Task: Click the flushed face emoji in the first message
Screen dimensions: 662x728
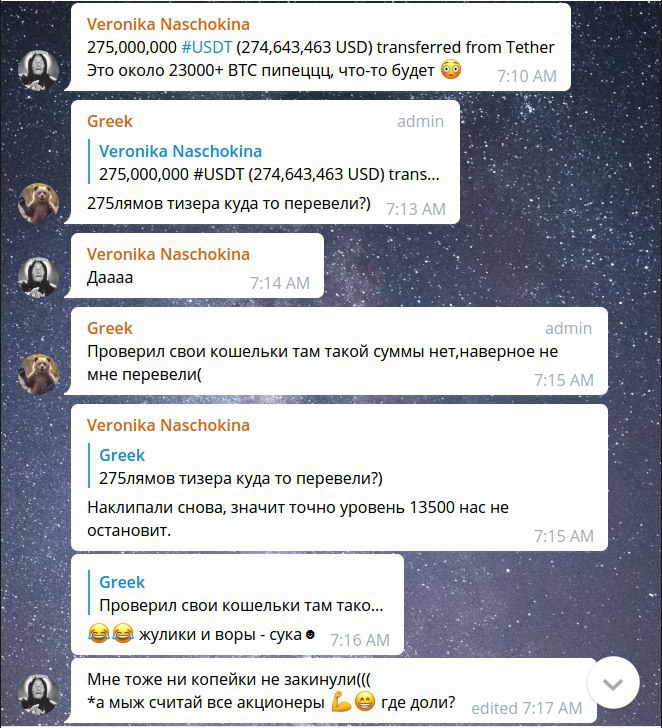Action: click(x=451, y=70)
